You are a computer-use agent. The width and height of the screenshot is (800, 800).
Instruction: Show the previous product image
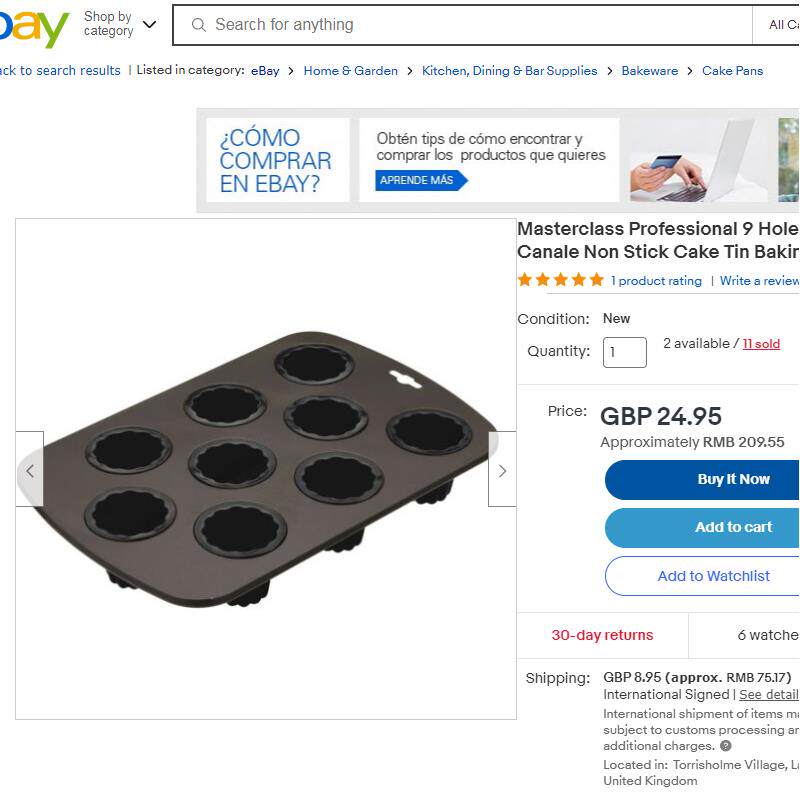pyautogui.click(x=30, y=470)
